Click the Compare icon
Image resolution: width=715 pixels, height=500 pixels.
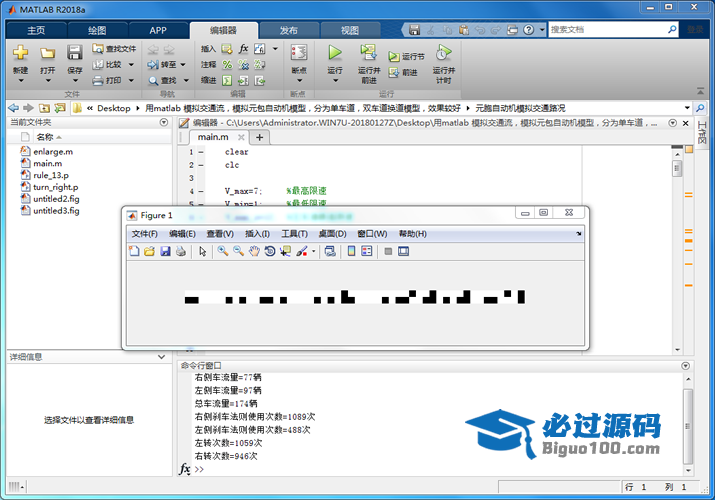[98, 65]
